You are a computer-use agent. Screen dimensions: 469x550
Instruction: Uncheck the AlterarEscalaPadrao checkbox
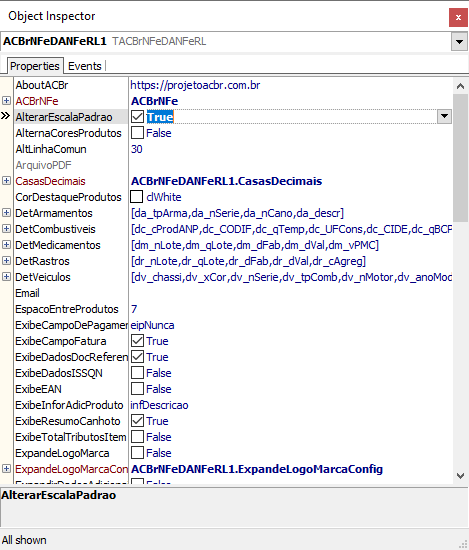137,117
